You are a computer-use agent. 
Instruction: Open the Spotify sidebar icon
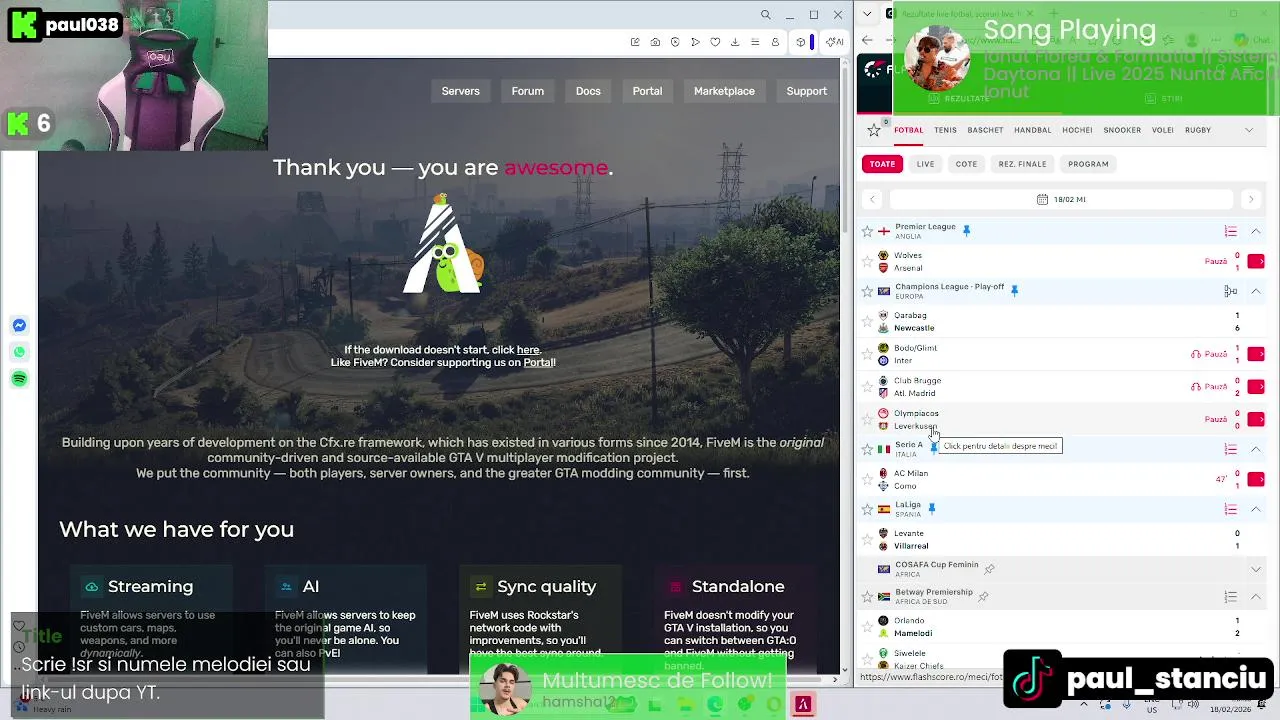19,379
